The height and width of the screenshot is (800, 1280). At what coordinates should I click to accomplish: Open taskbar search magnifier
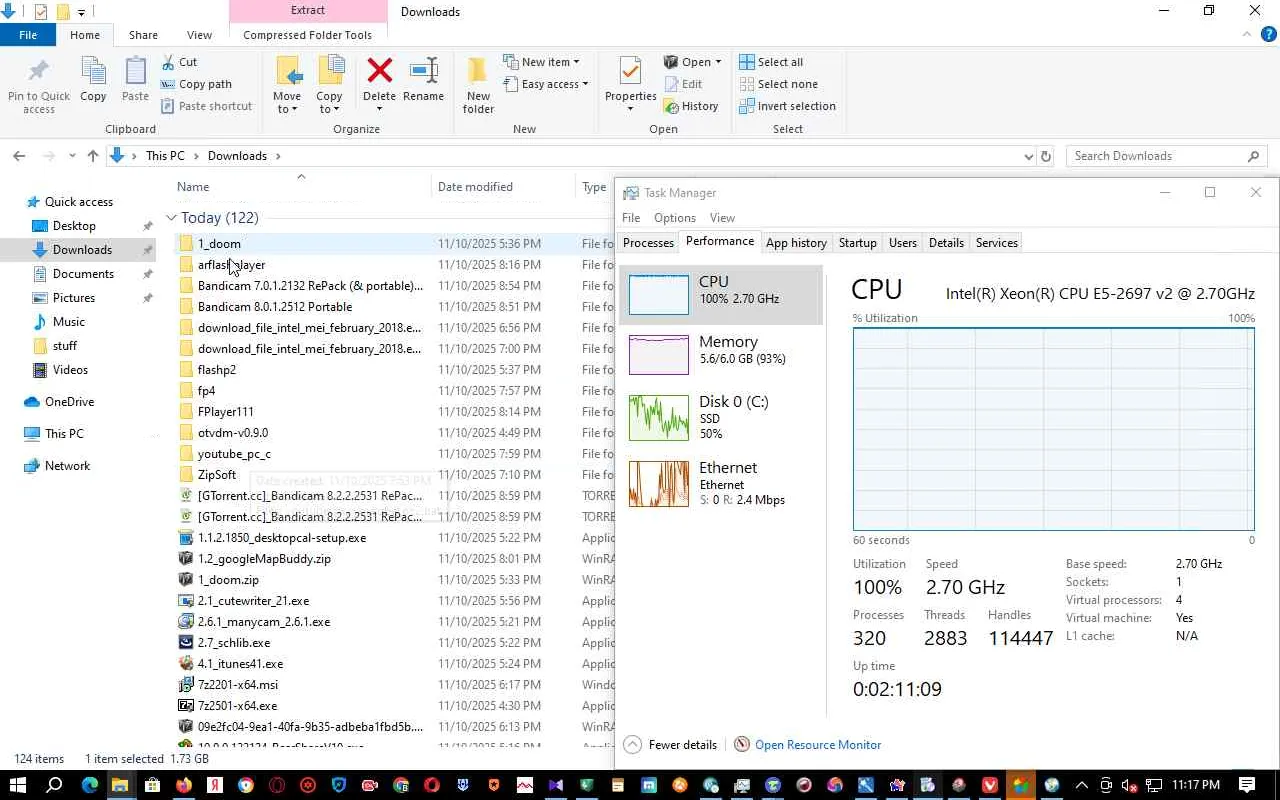point(54,785)
